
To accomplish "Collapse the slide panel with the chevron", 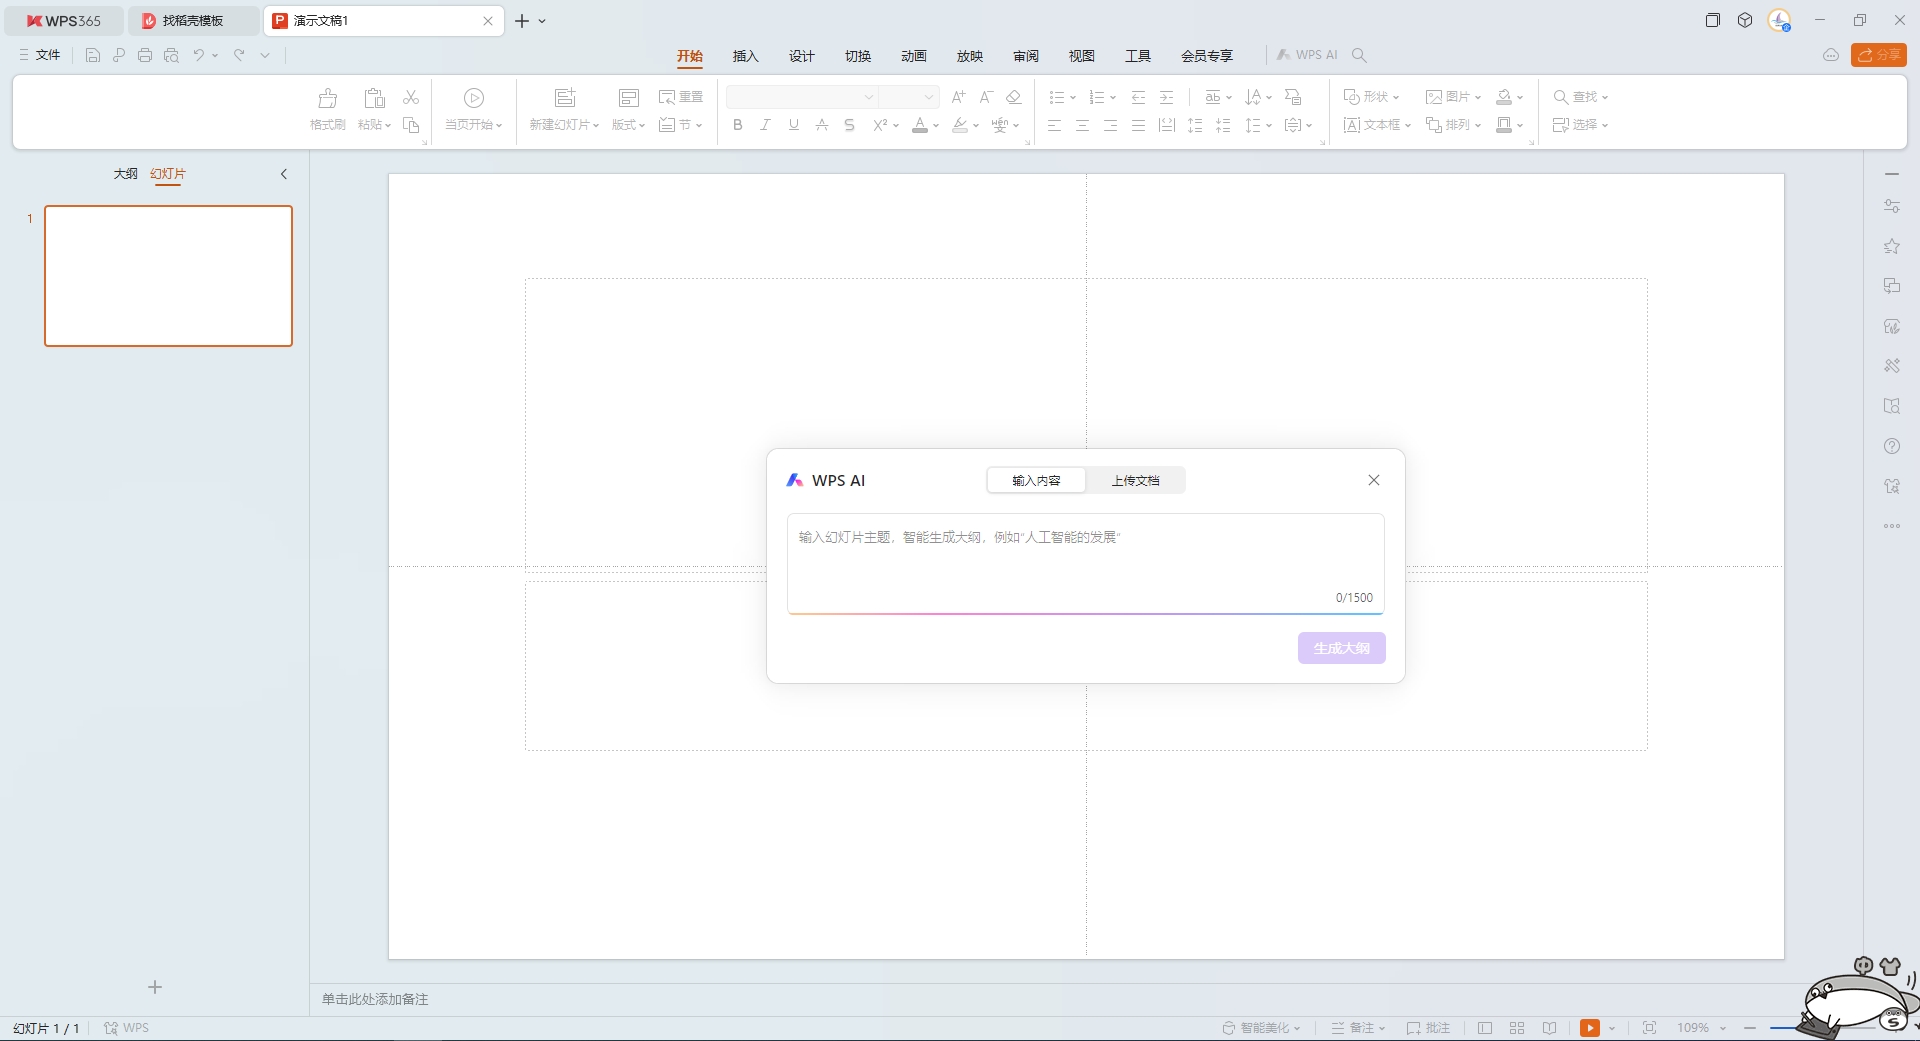I will tap(284, 174).
